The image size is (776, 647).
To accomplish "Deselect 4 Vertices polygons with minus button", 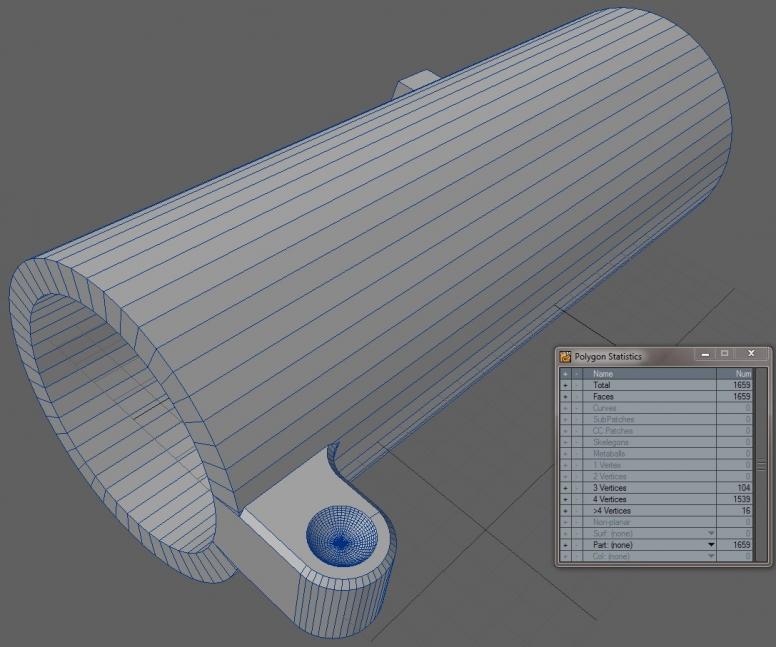I will pos(576,499).
